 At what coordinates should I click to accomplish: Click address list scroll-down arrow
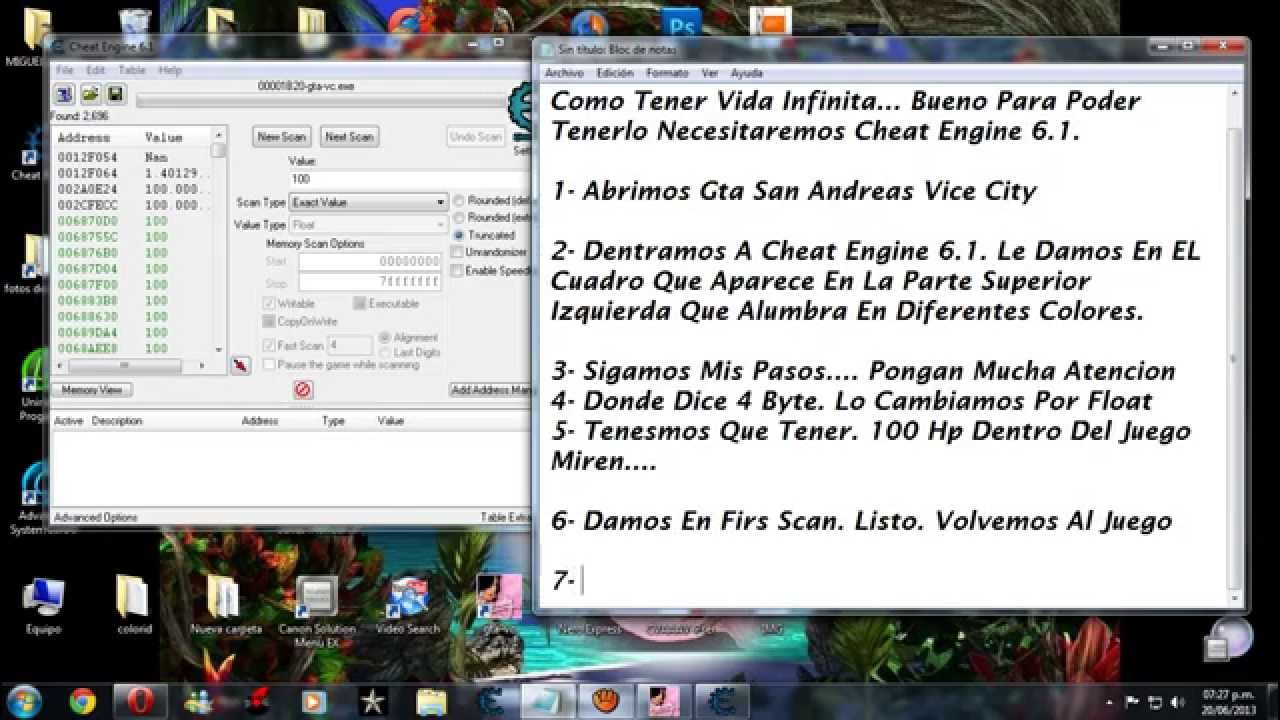219,350
